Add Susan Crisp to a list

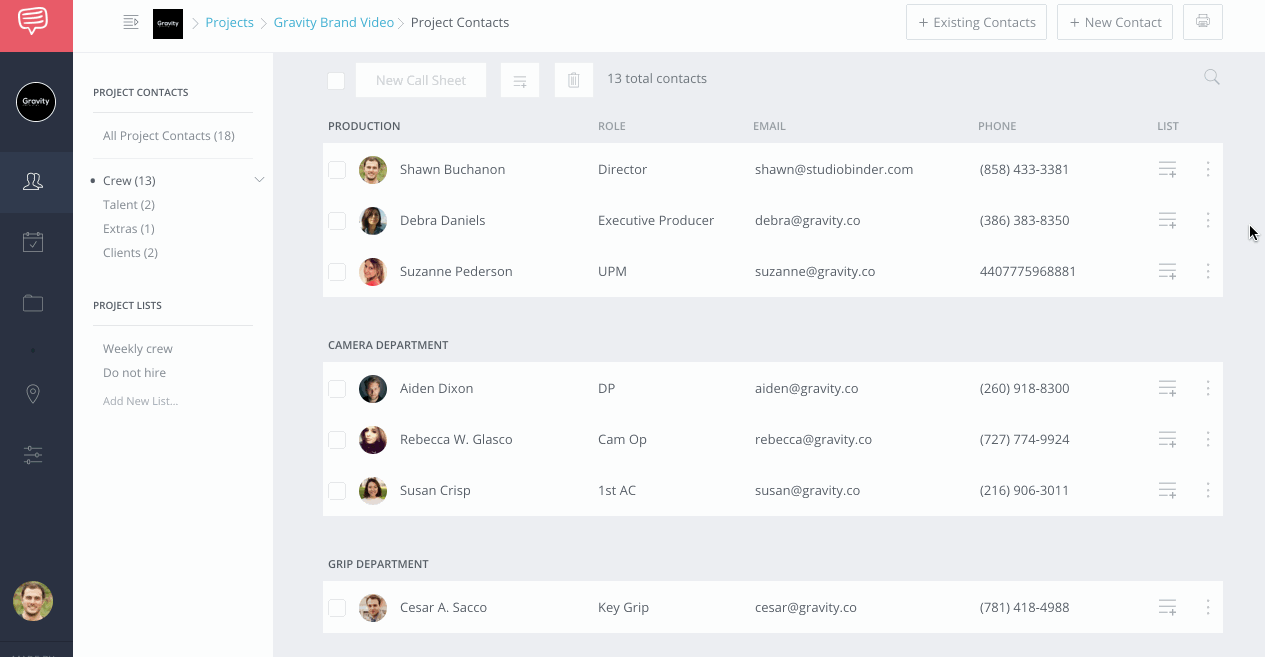tap(1167, 490)
